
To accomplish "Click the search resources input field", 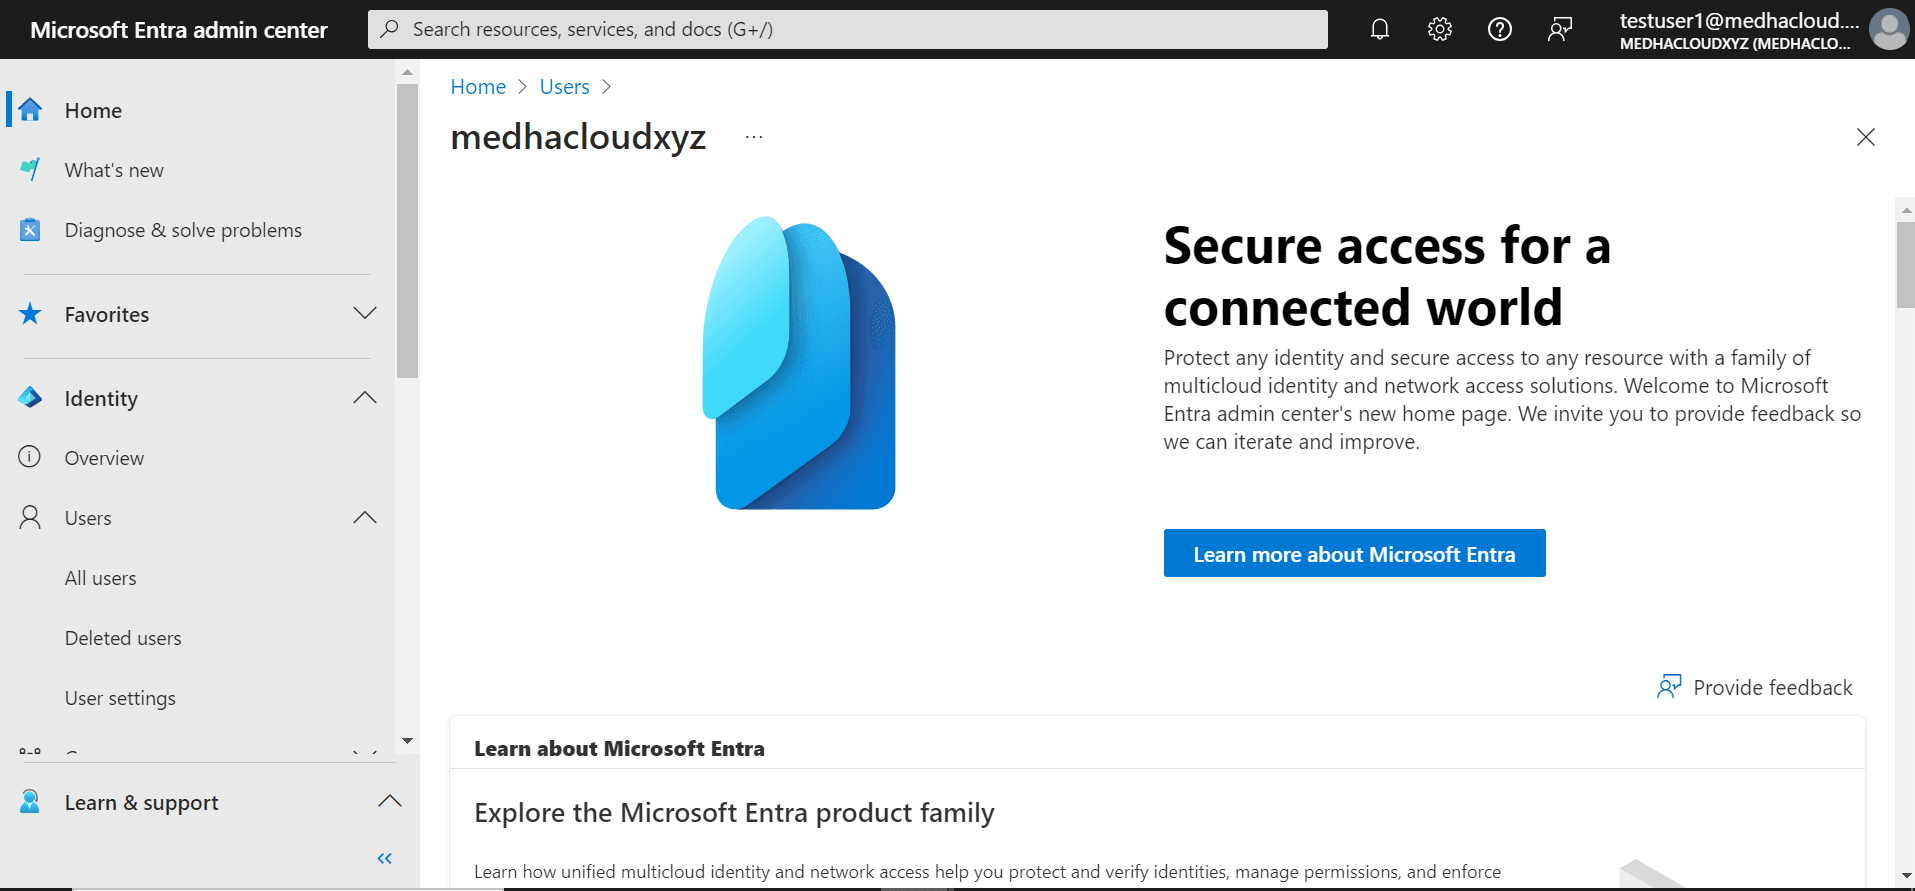I will tap(848, 29).
